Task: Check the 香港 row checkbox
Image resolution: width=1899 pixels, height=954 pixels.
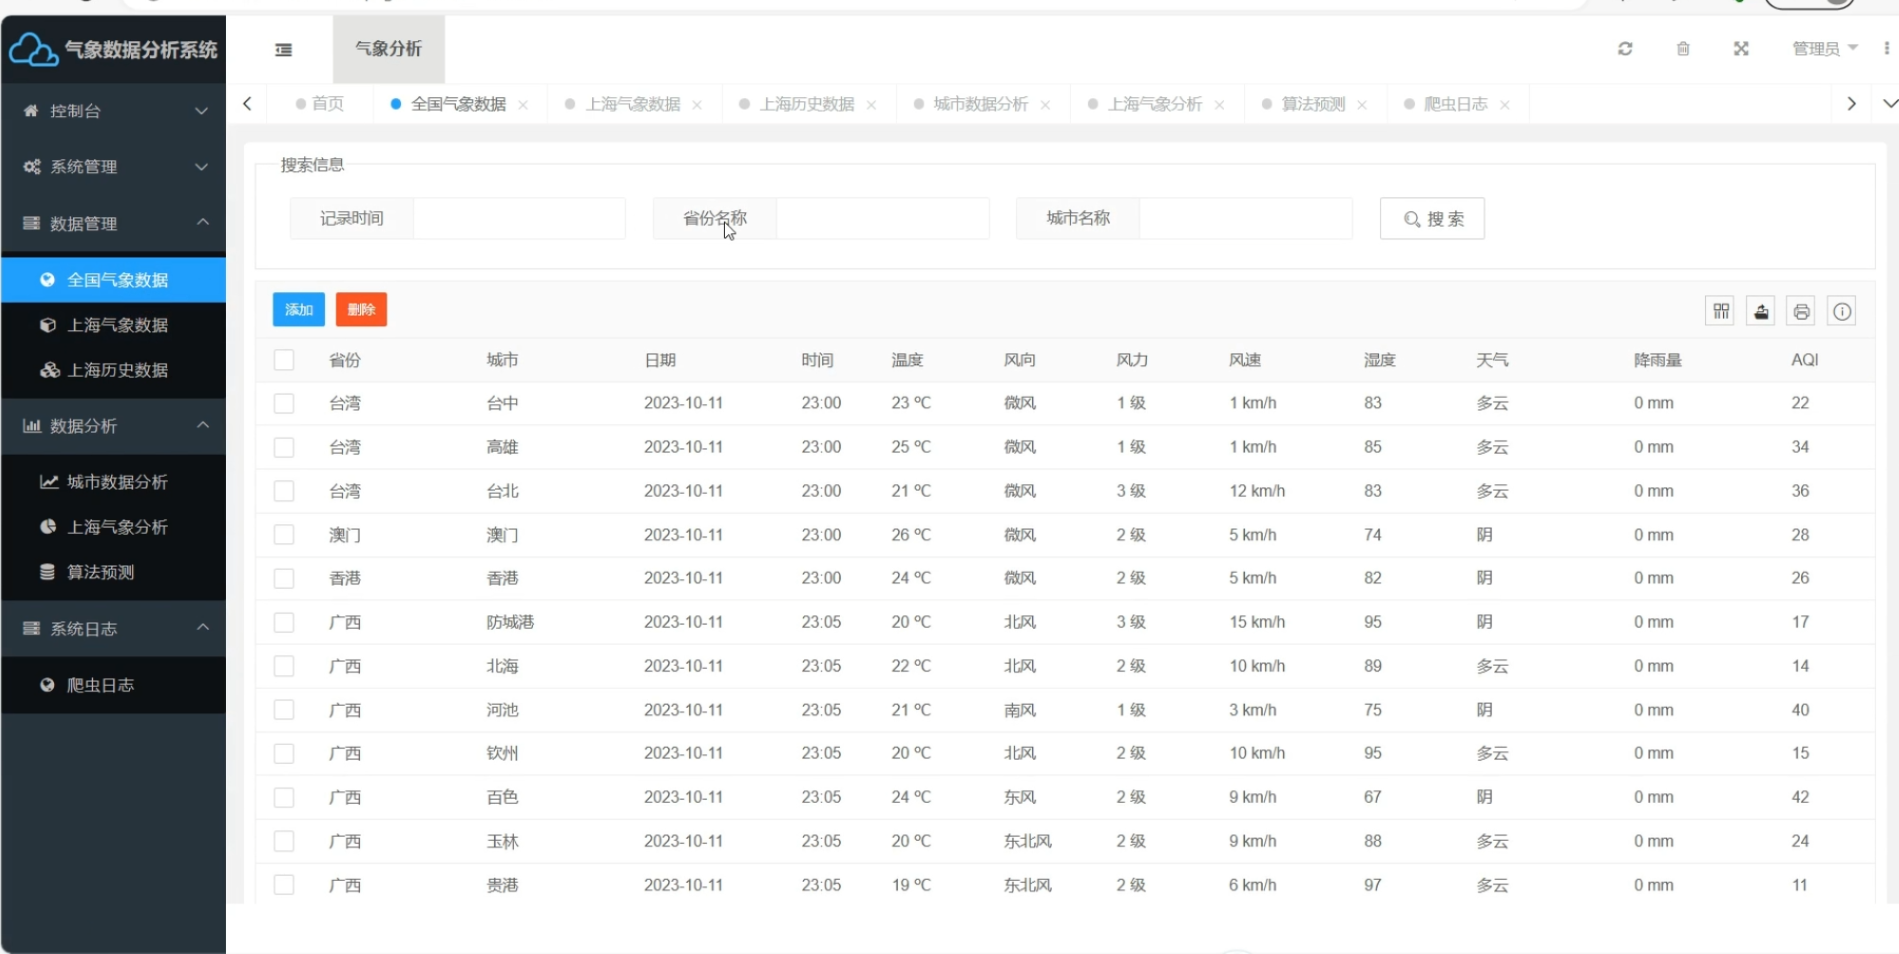Action: tap(284, 578)
